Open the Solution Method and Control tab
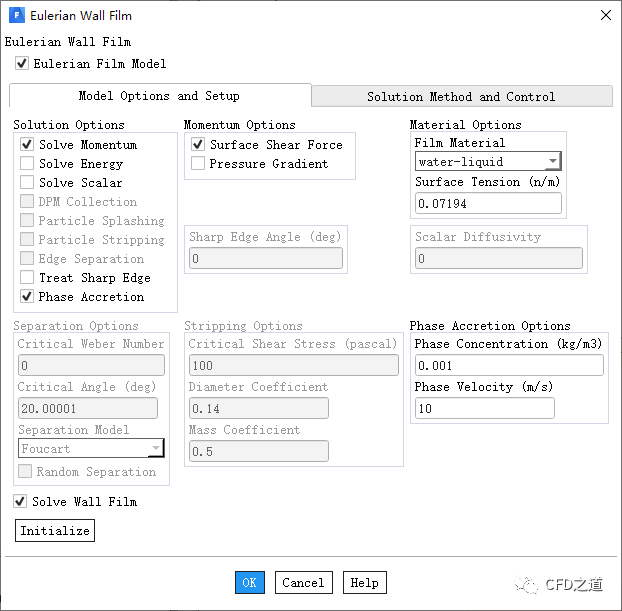The width and height of the screenshot is (622, 611). click(461, 96)
